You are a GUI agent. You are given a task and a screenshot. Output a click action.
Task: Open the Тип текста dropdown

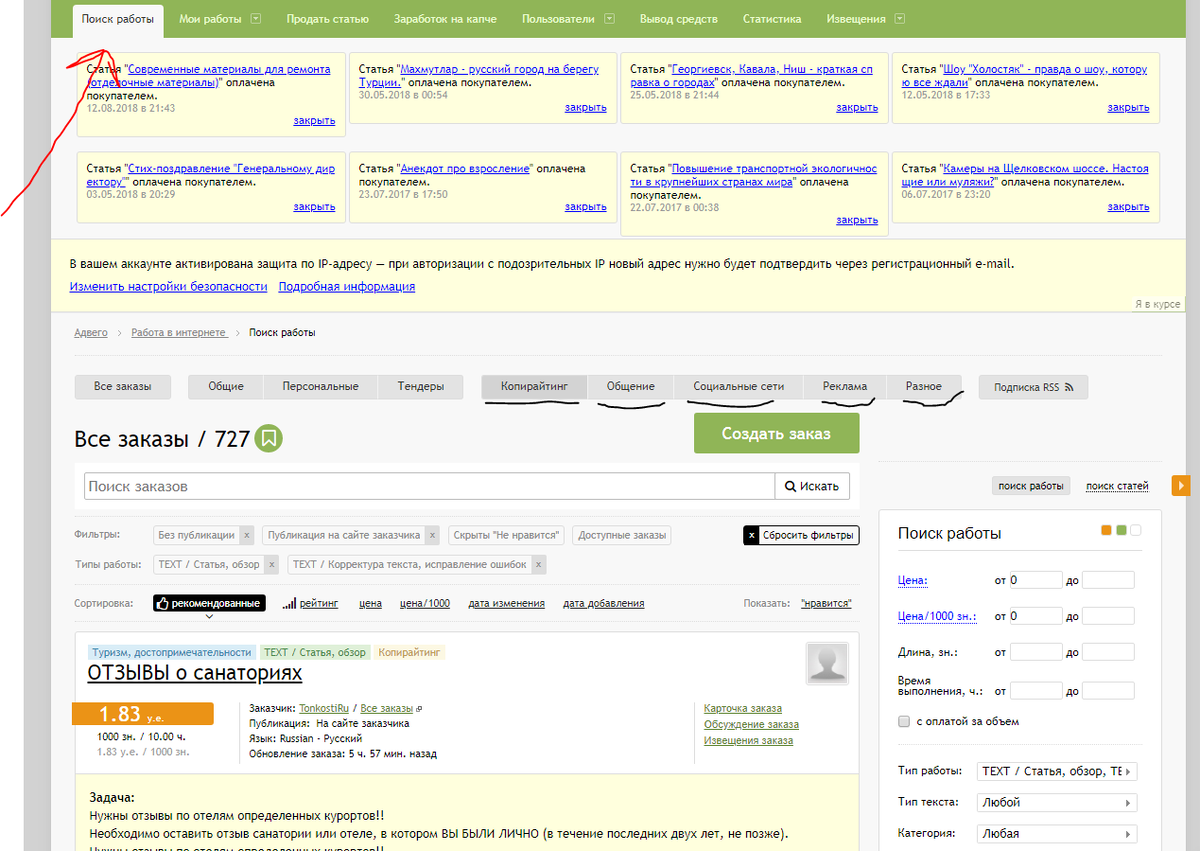[x=1057, y=802]
